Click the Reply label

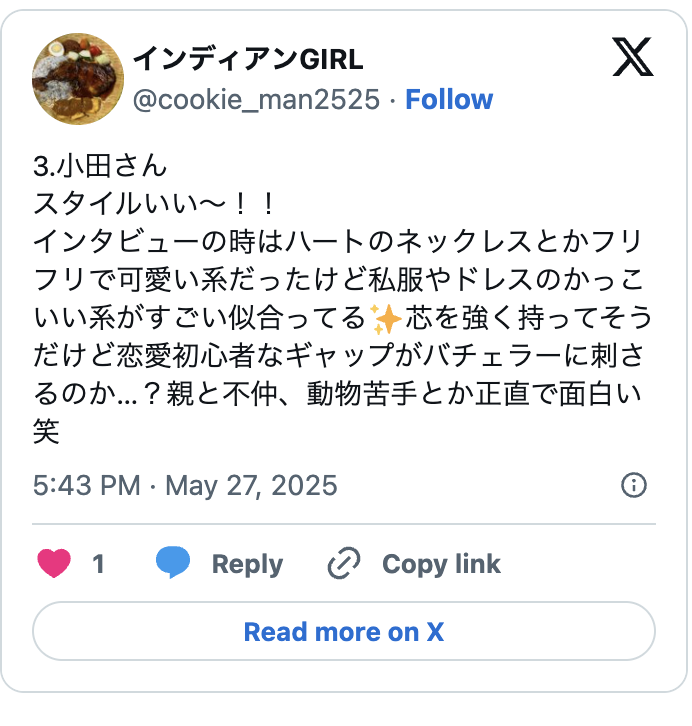pyautogui.click(x=247, y=564)
